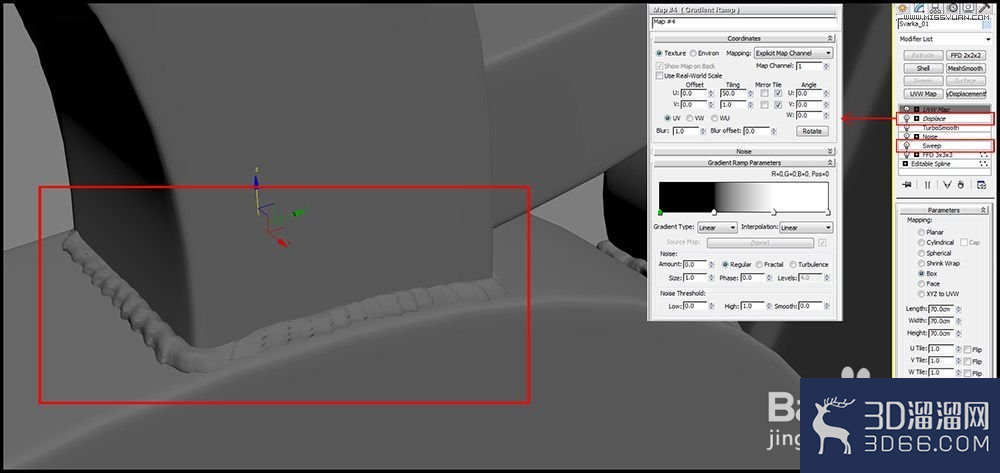Open the Utilities hammer panel tab

[983, 8]
